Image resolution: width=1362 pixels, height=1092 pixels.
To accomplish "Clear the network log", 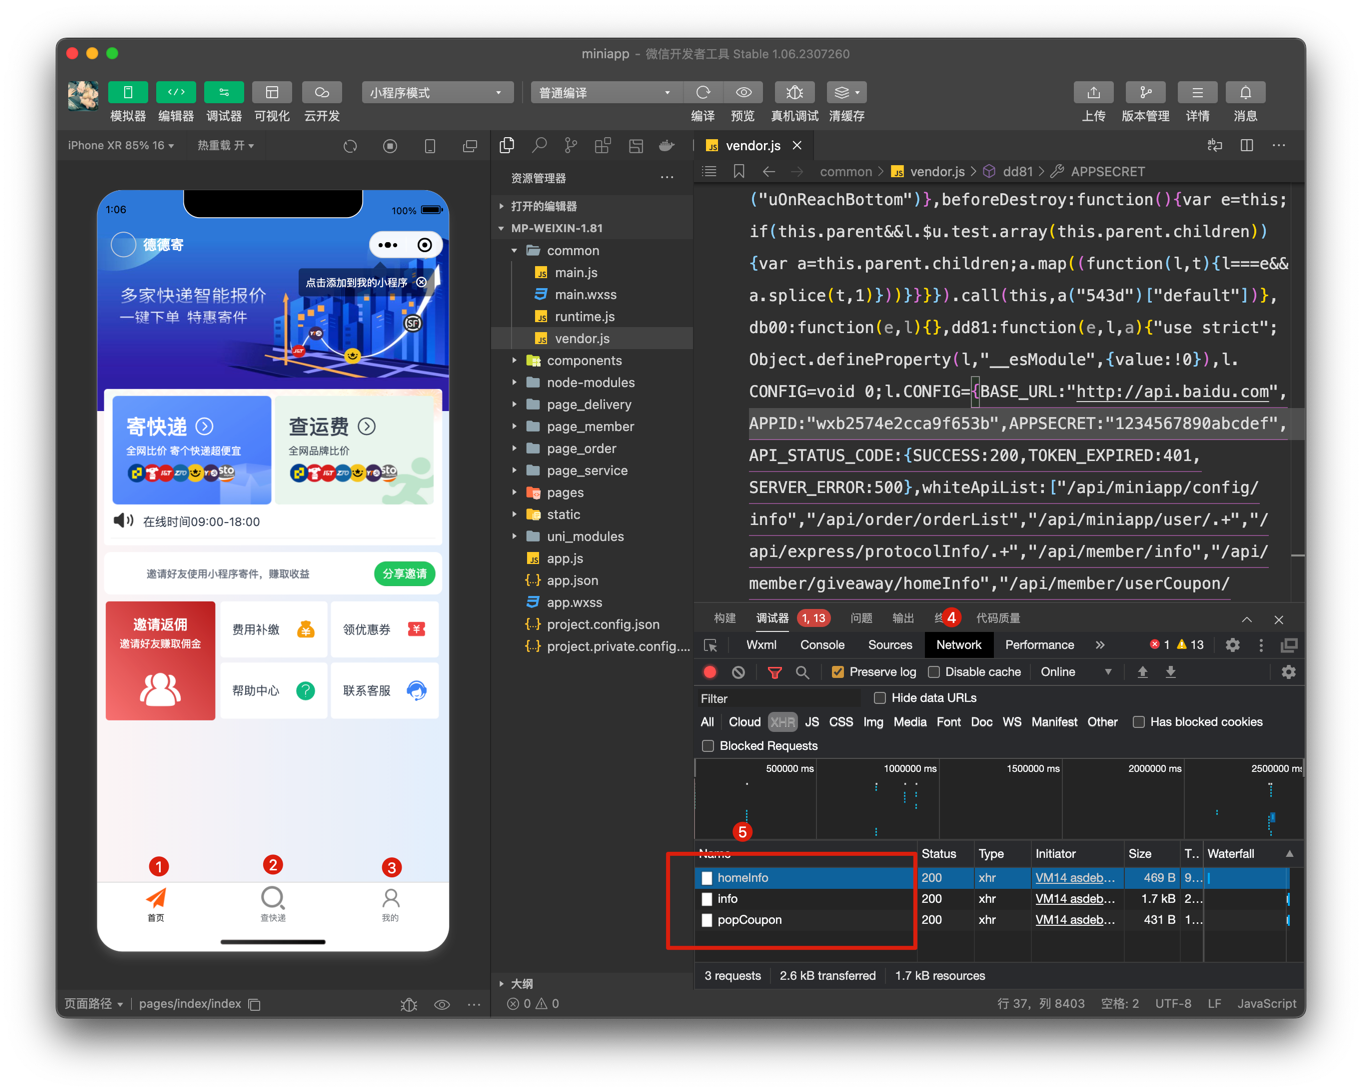I will 738,672.
